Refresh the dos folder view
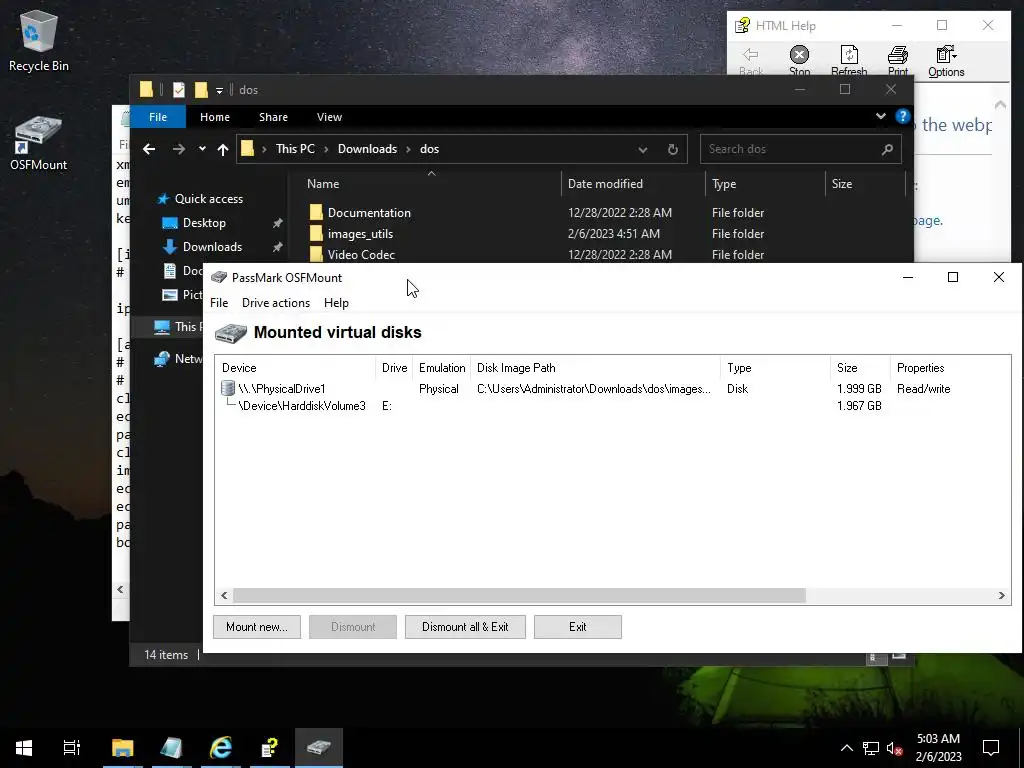This screenshot has width=1024, height=768. (x=673, y=149)
